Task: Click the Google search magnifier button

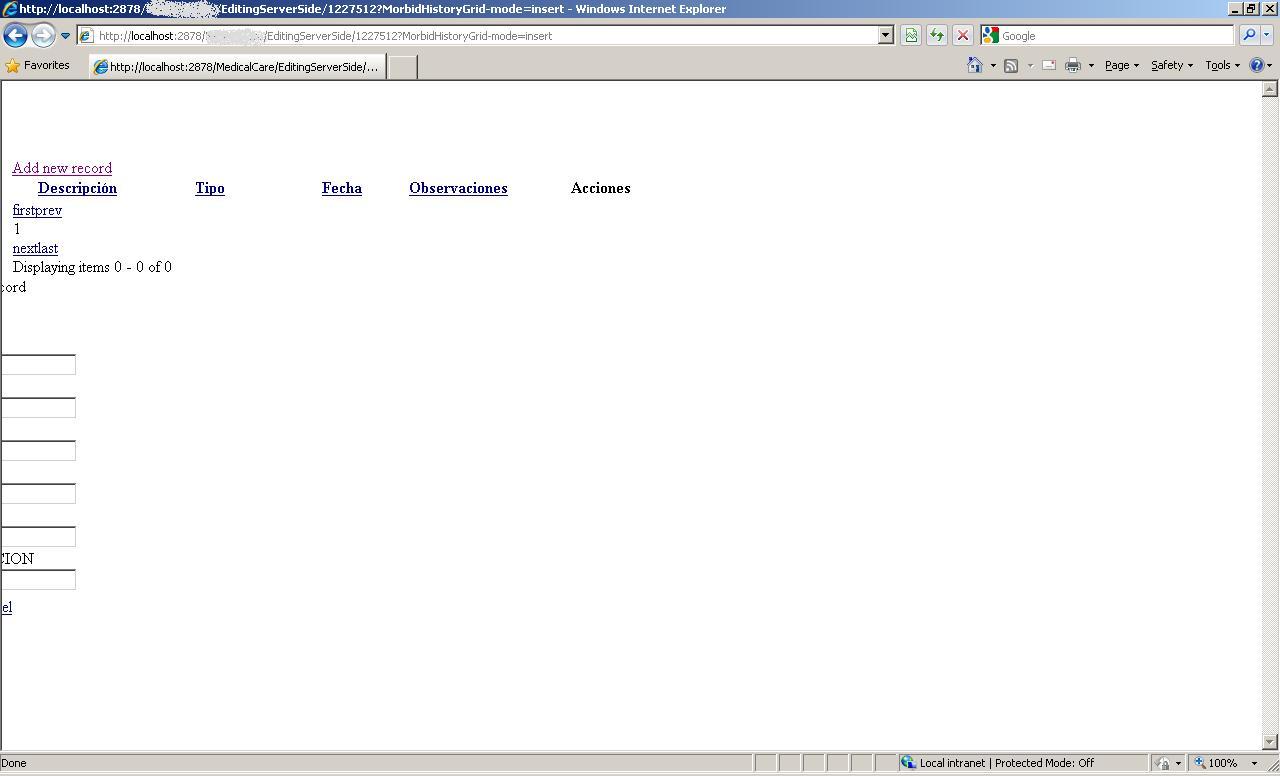Action: click(1249, 35)
